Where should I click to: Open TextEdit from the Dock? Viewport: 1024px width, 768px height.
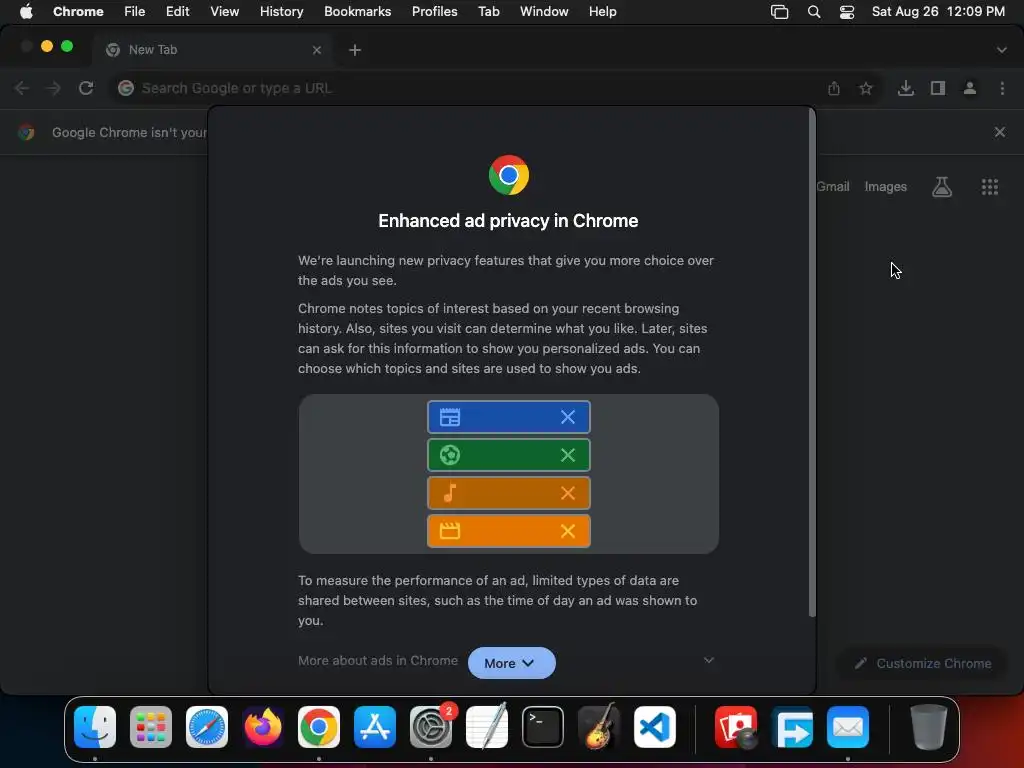[x=487, y=726]
